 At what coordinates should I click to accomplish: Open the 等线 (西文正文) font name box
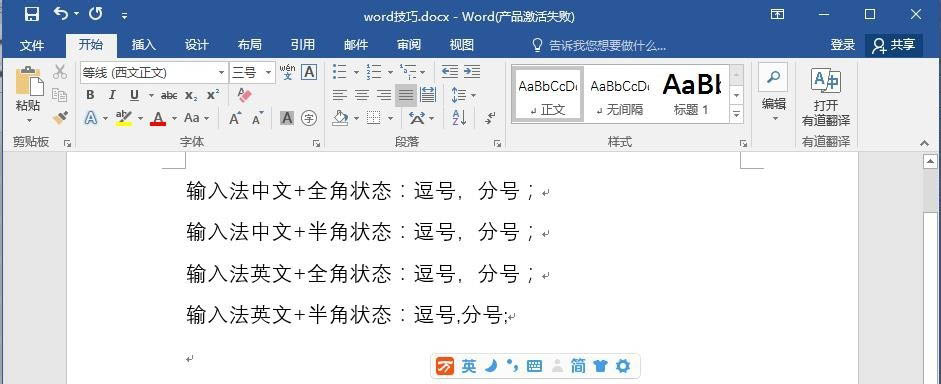click(154, 73)
